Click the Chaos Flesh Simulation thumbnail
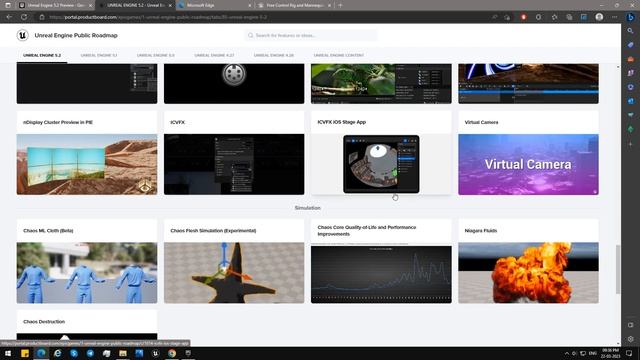 tap(234, 273)
